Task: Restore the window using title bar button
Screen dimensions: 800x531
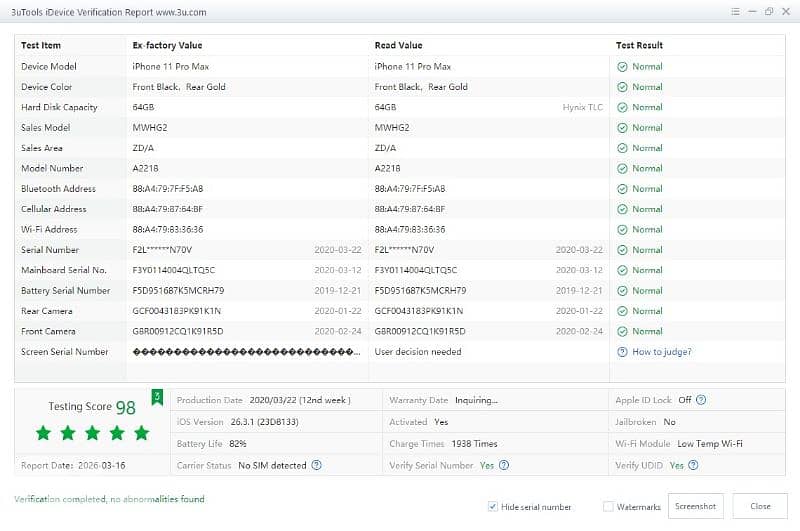Action: tap(768, 12)
